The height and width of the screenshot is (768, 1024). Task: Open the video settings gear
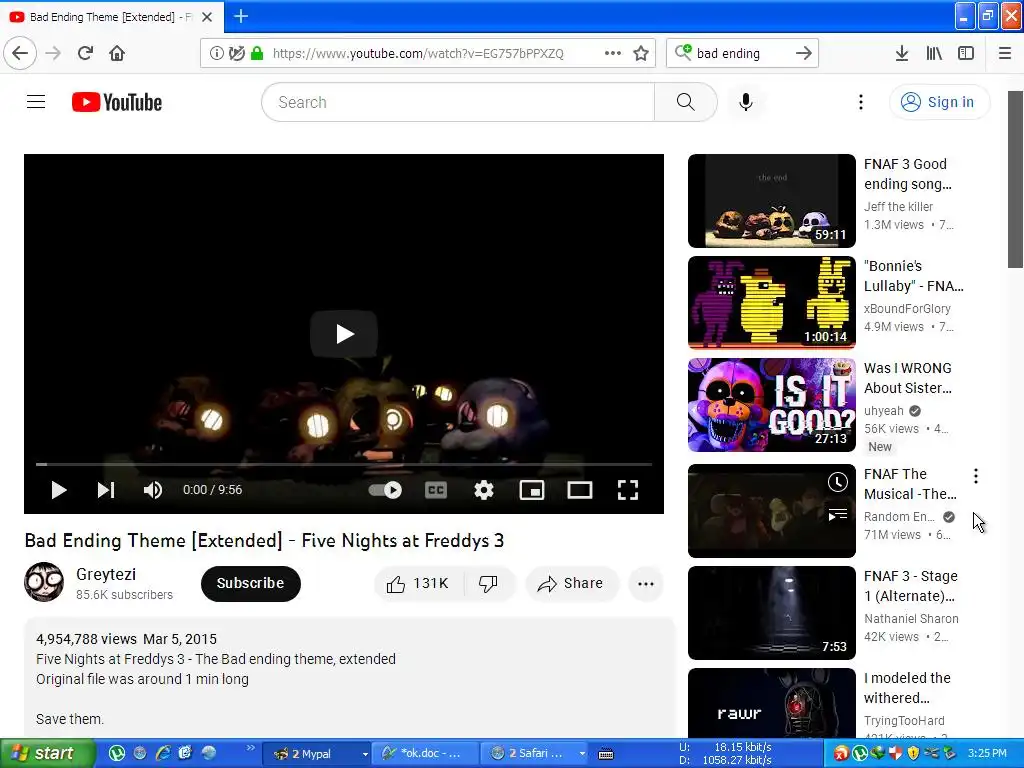pos(484,490)
